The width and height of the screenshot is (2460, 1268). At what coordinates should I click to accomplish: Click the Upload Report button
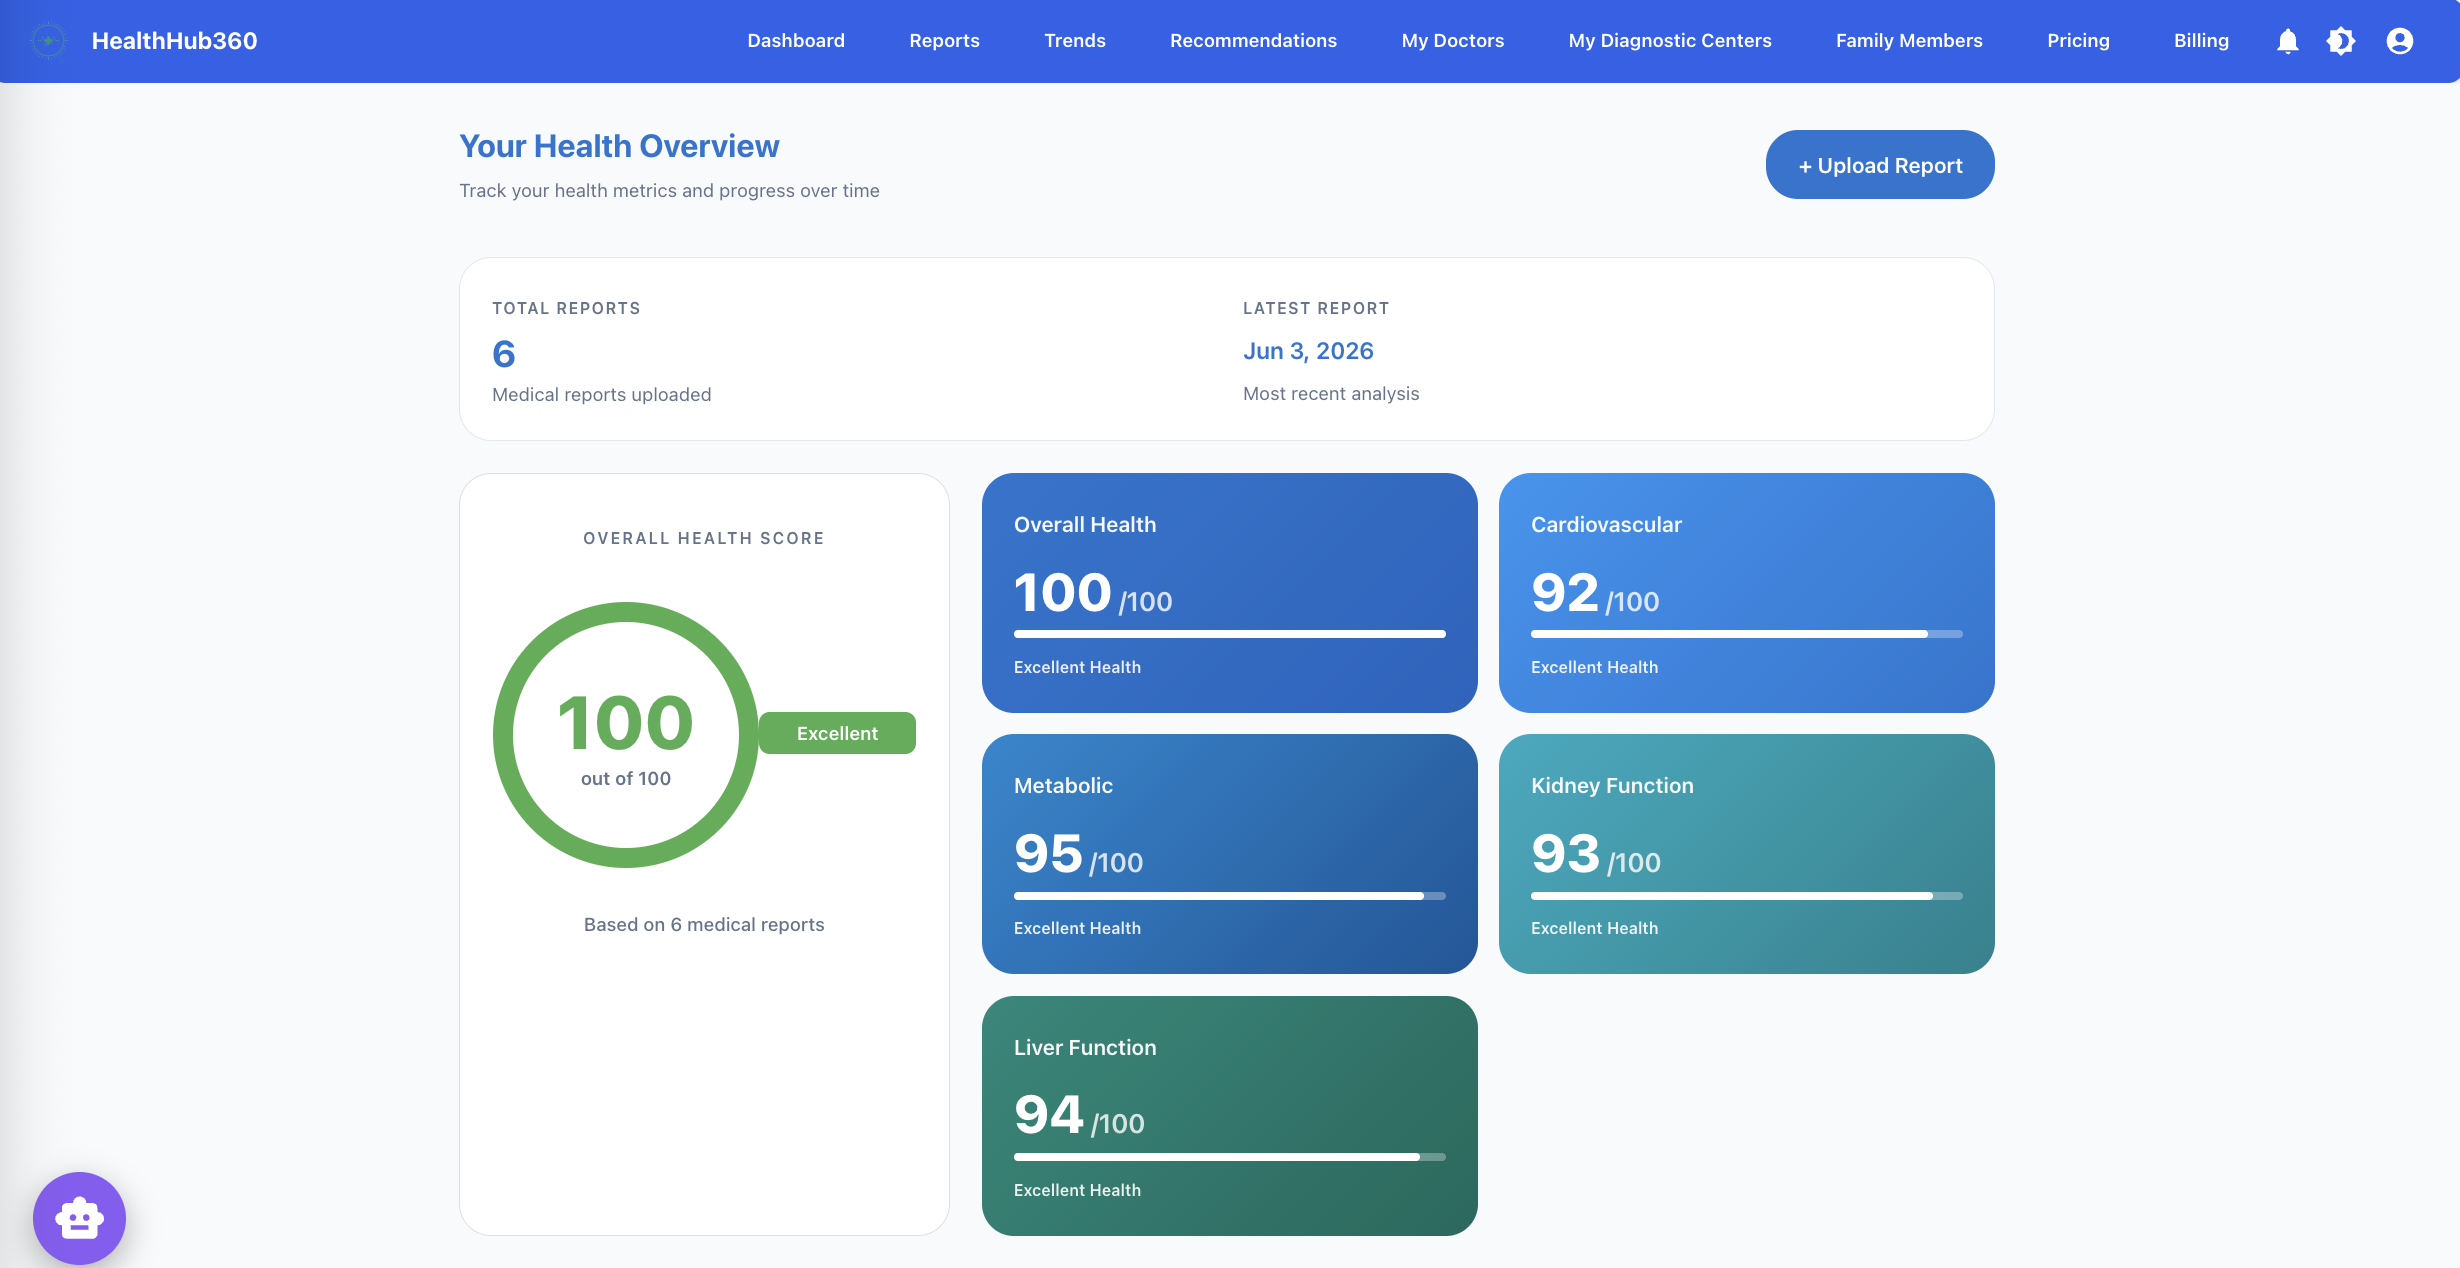1880,165
